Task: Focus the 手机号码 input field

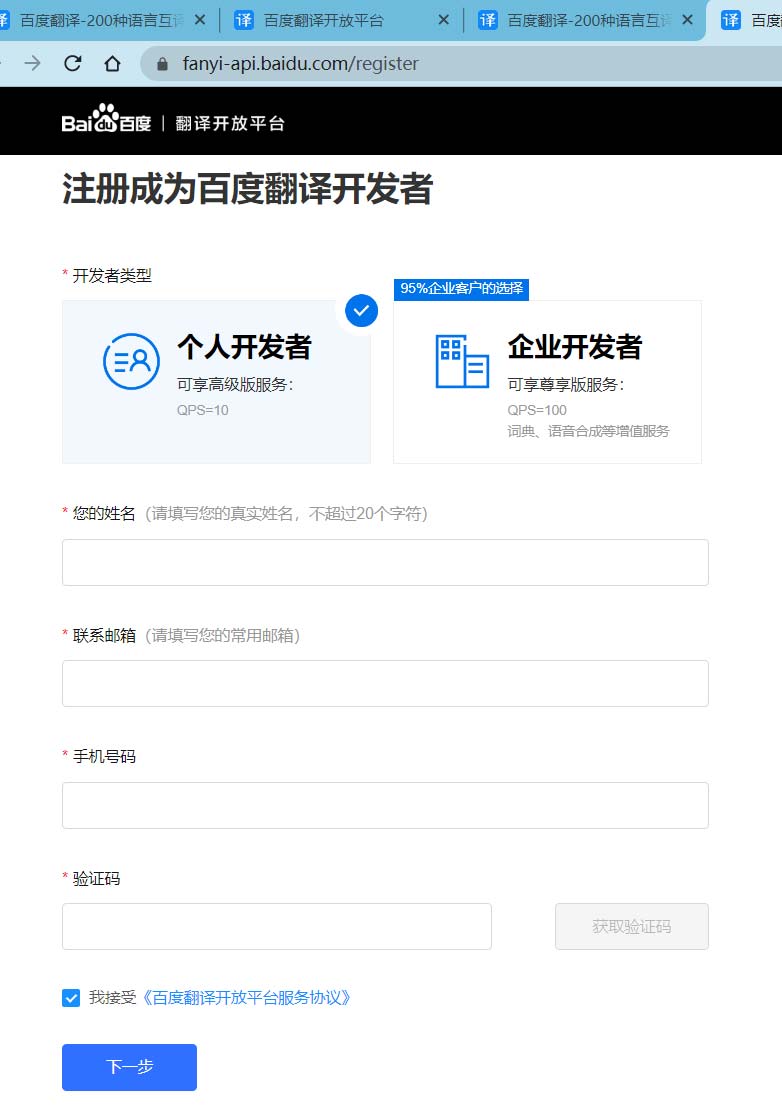Action: 385,805
